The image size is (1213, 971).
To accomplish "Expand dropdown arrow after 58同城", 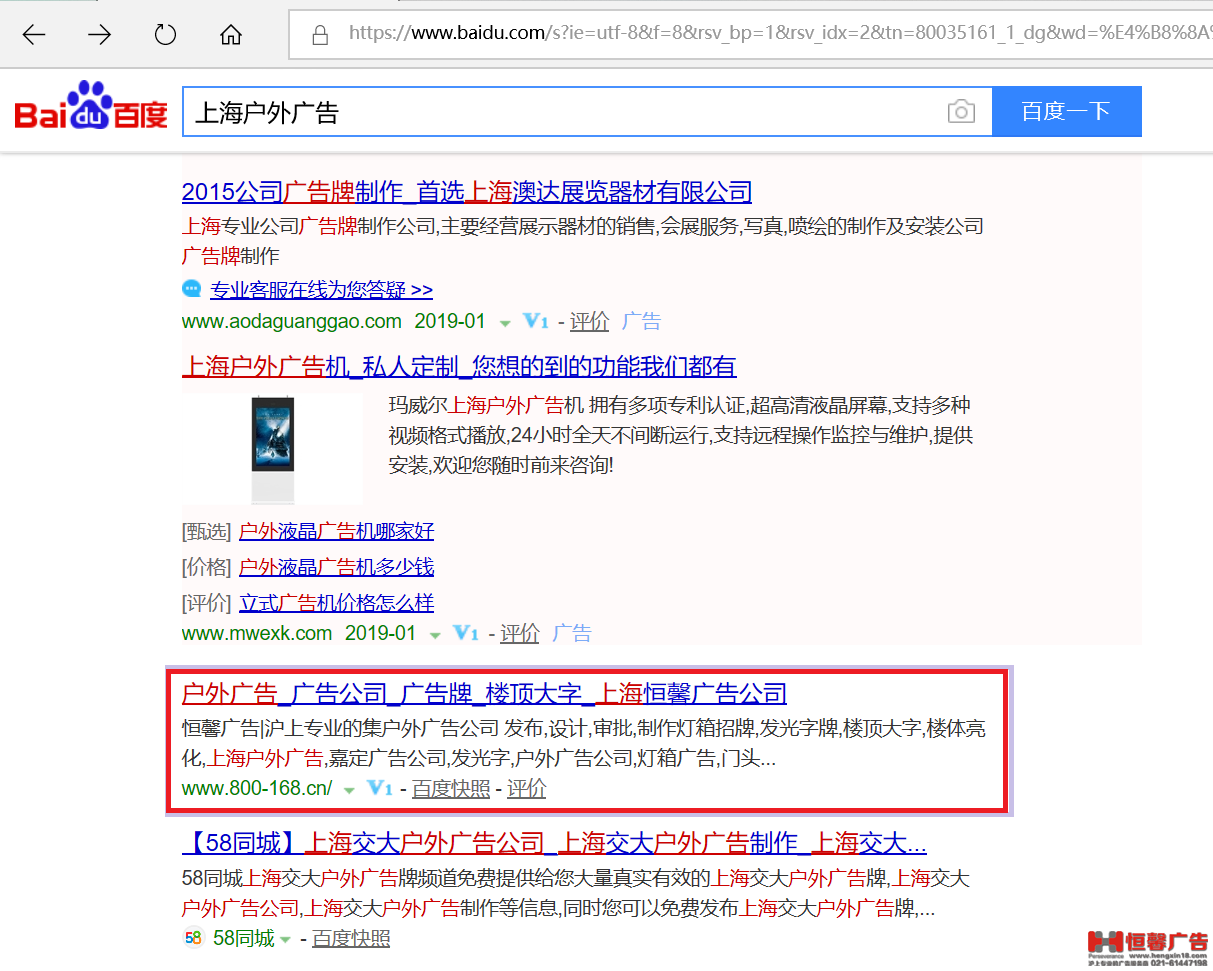I will pyautogui.click(x=285, y=939).
